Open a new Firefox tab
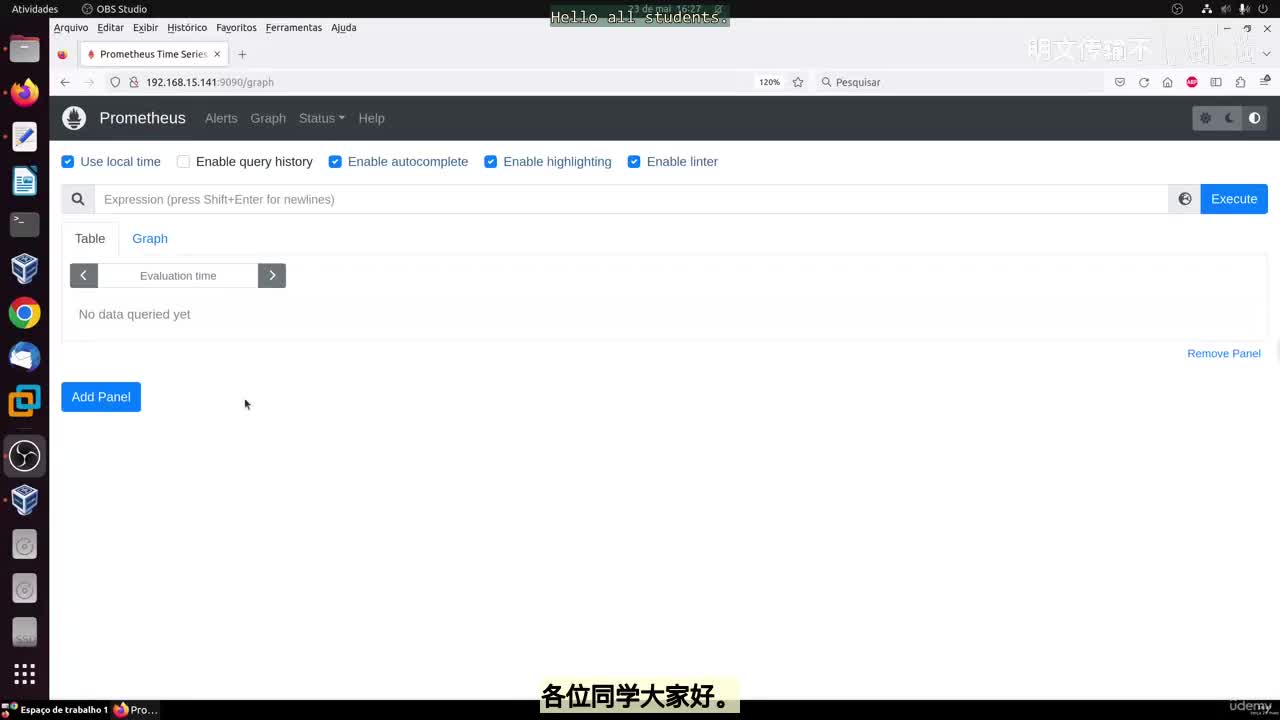The height and width of the screenshot is (720, 1280). click(242, 54)
